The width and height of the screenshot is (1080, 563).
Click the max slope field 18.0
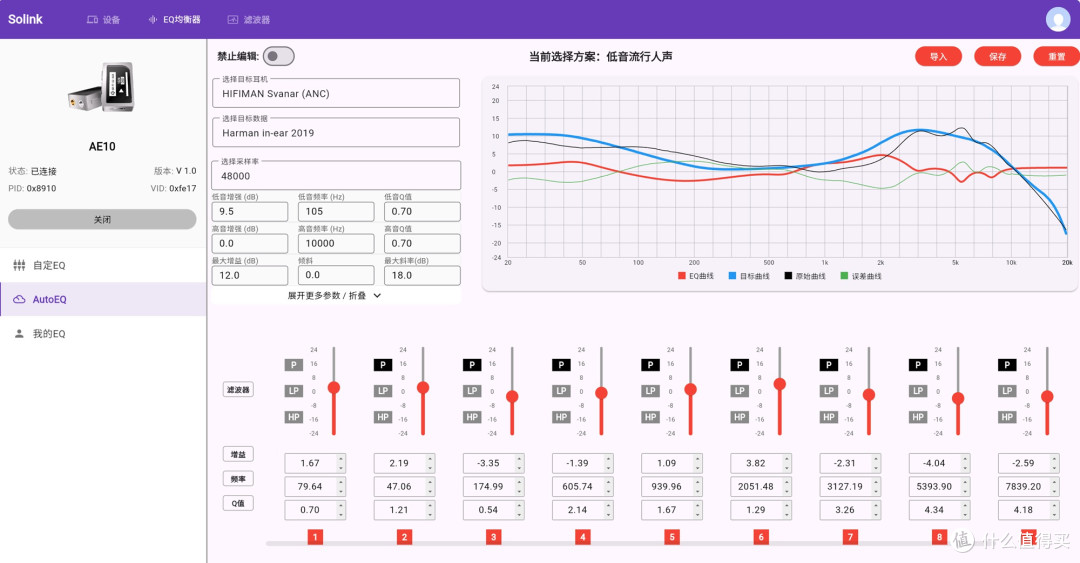pyautogui.click(x=422, y=275)
